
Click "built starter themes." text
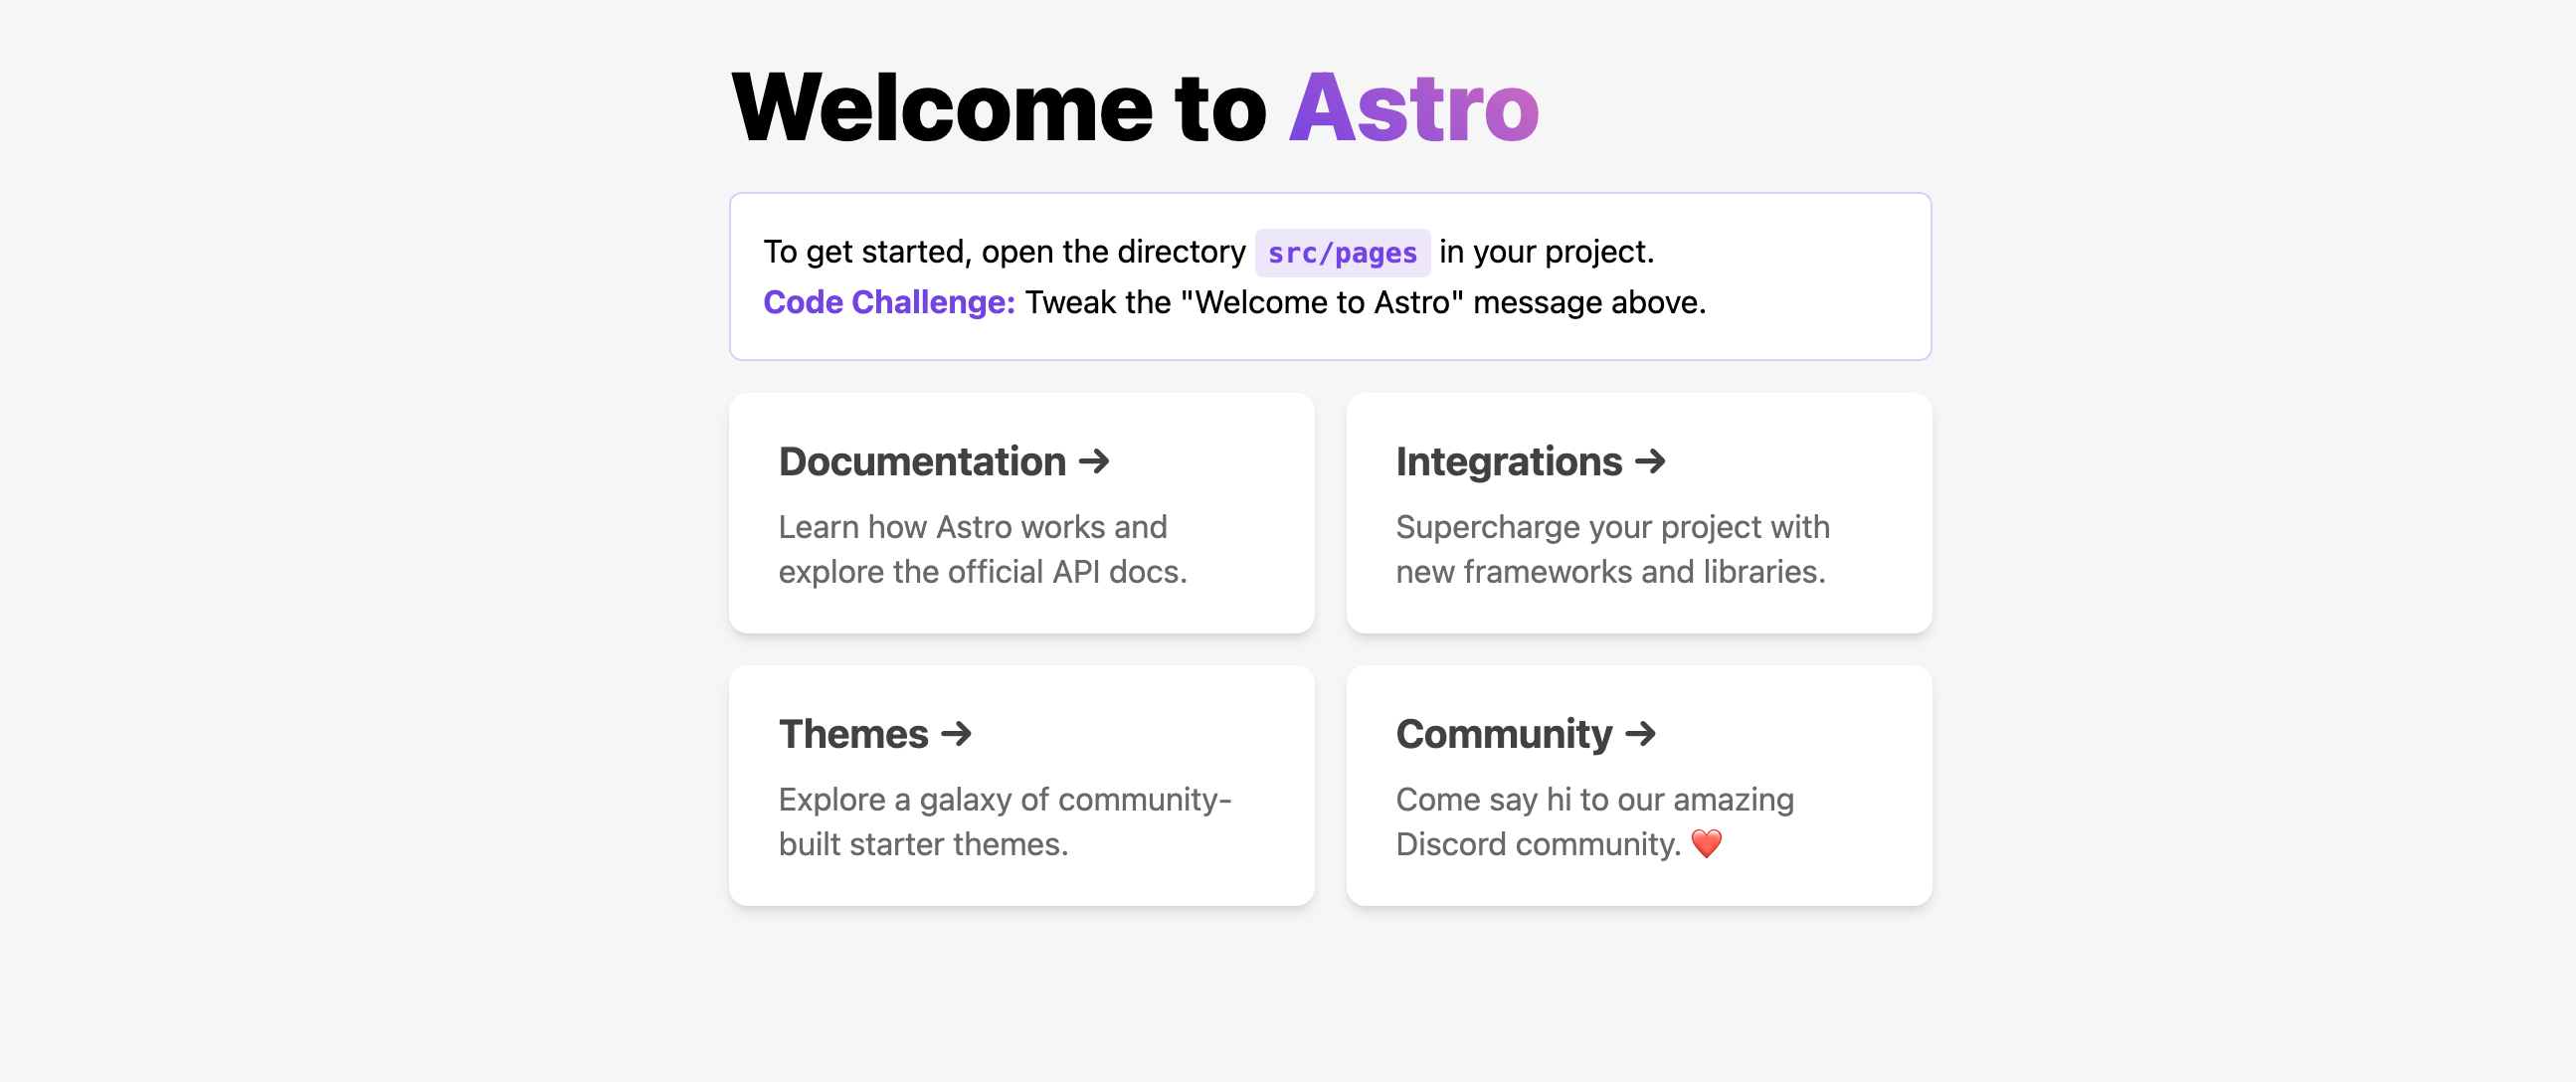coord(924,845)
